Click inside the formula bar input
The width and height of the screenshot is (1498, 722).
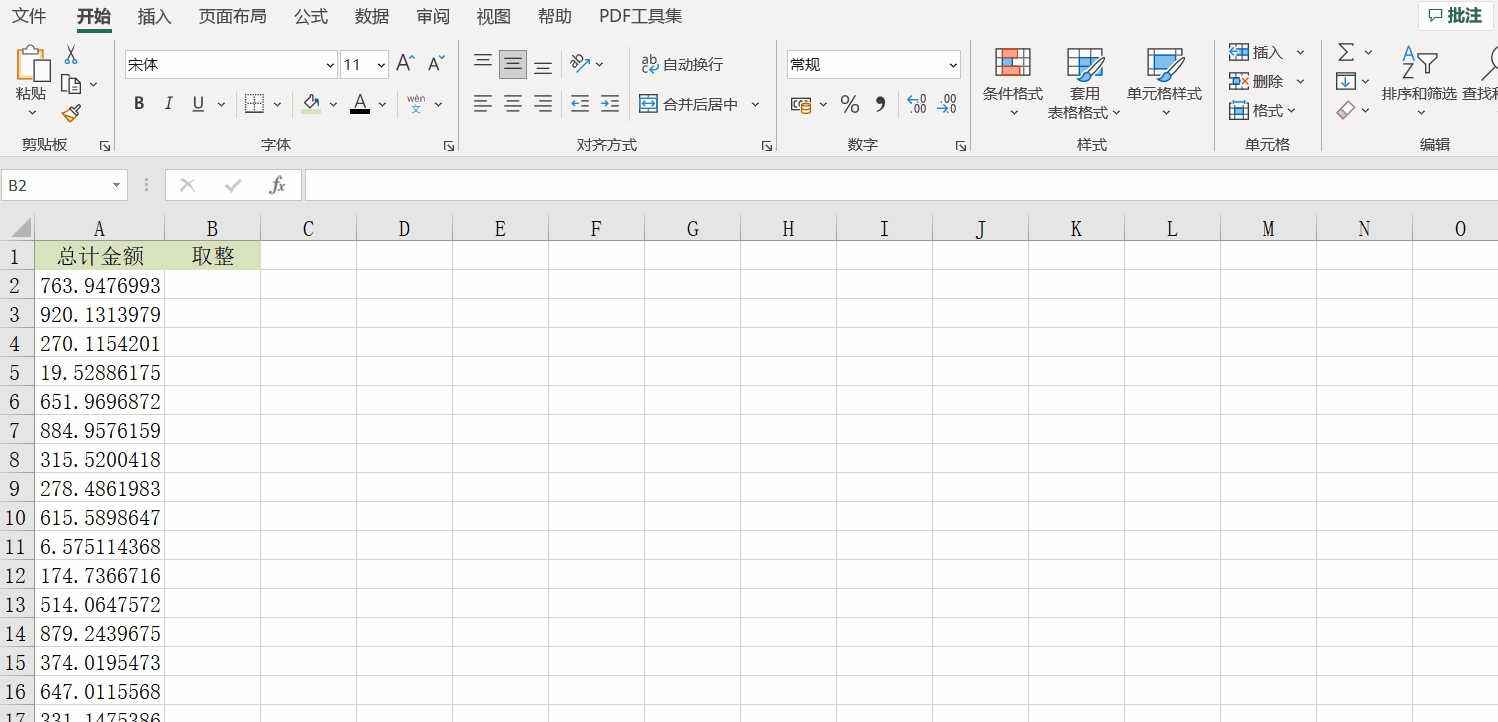(900, 185)
